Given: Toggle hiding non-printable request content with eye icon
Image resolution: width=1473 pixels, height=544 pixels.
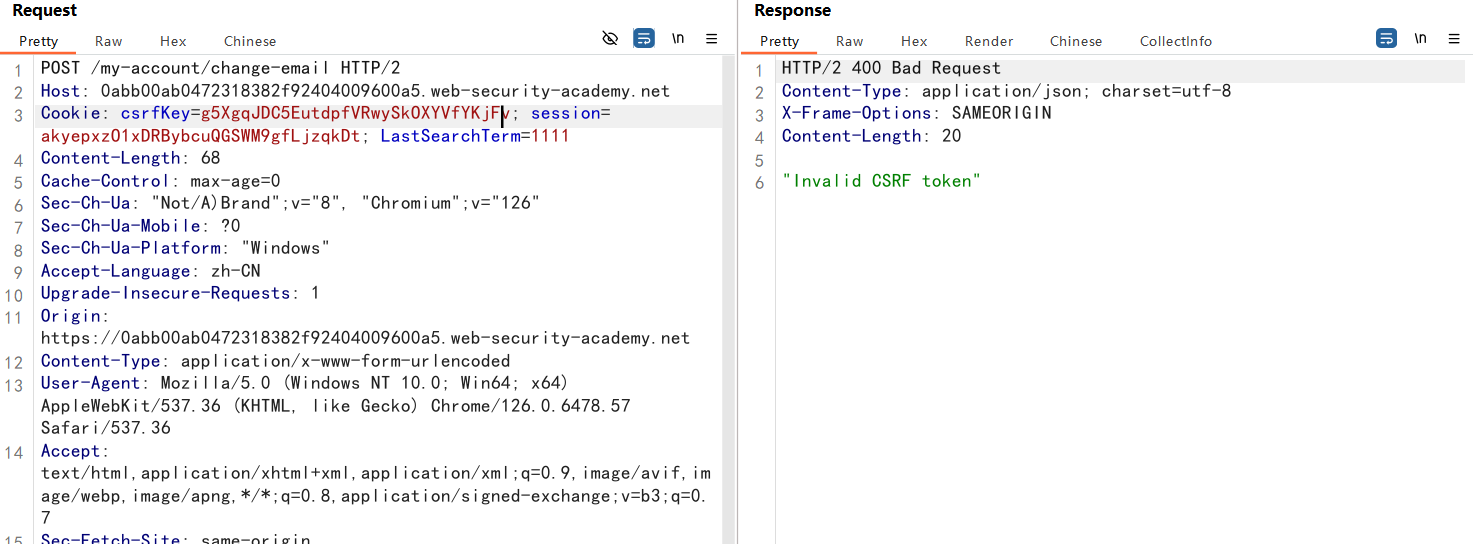Looking at the screenshot, I should point(610,39).
